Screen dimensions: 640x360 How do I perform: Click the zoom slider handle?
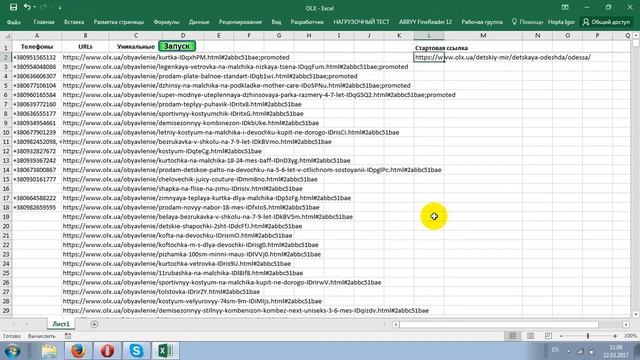[x=588, y=336]
